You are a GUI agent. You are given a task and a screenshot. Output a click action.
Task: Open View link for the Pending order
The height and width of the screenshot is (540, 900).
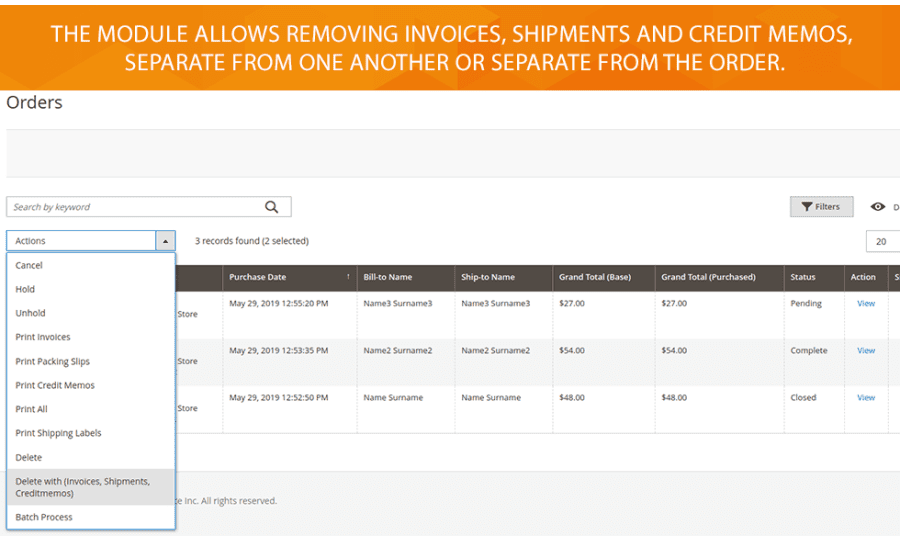coord(865,303)
